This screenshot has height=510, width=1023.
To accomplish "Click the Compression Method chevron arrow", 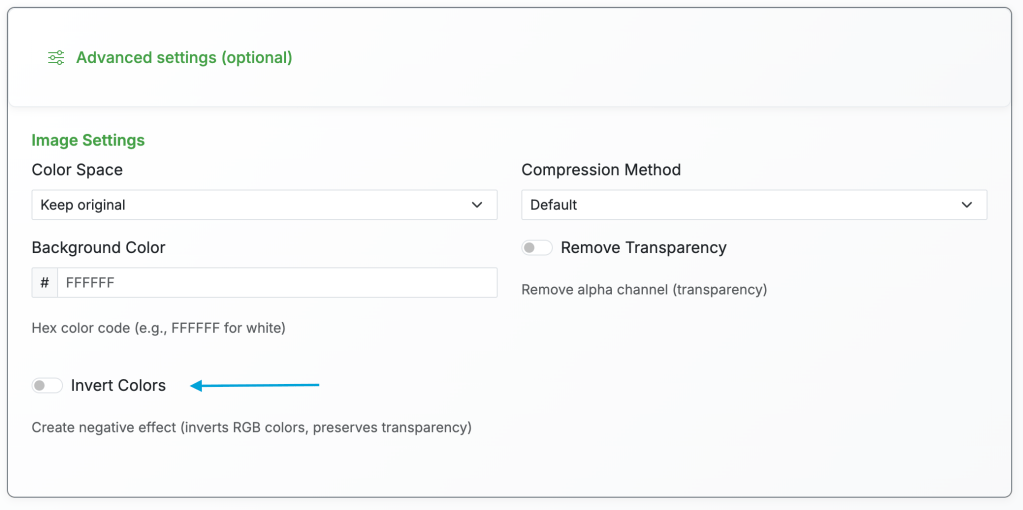I will click(x=967, y=205).
